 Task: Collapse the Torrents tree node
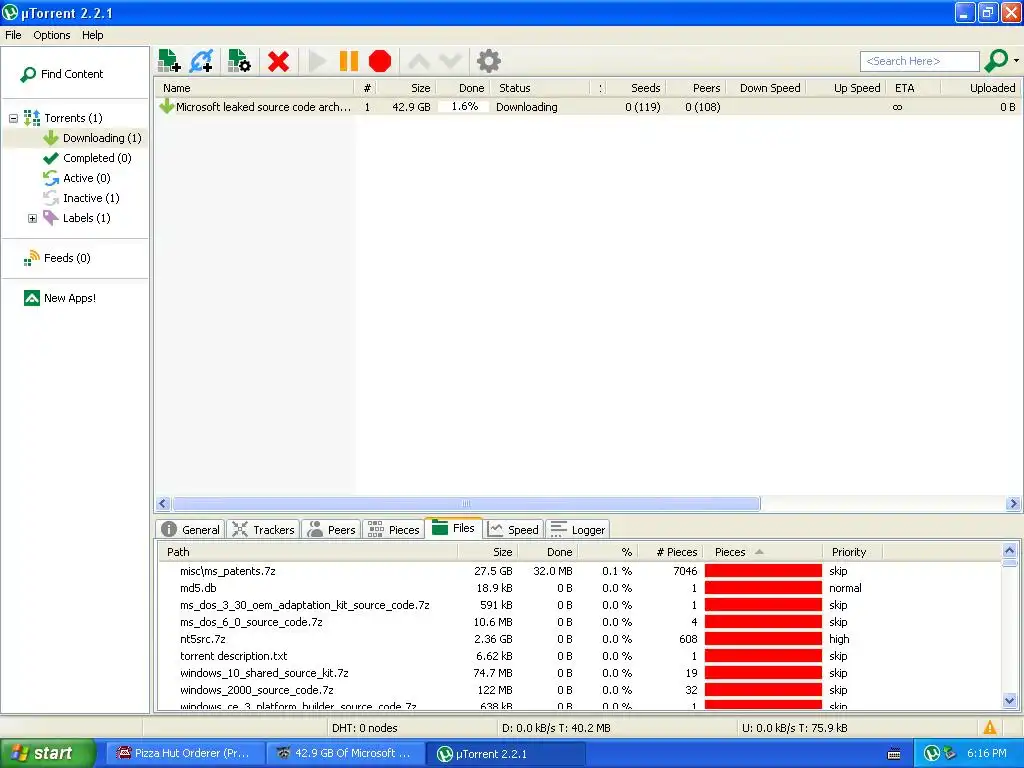tap(13, 118)
